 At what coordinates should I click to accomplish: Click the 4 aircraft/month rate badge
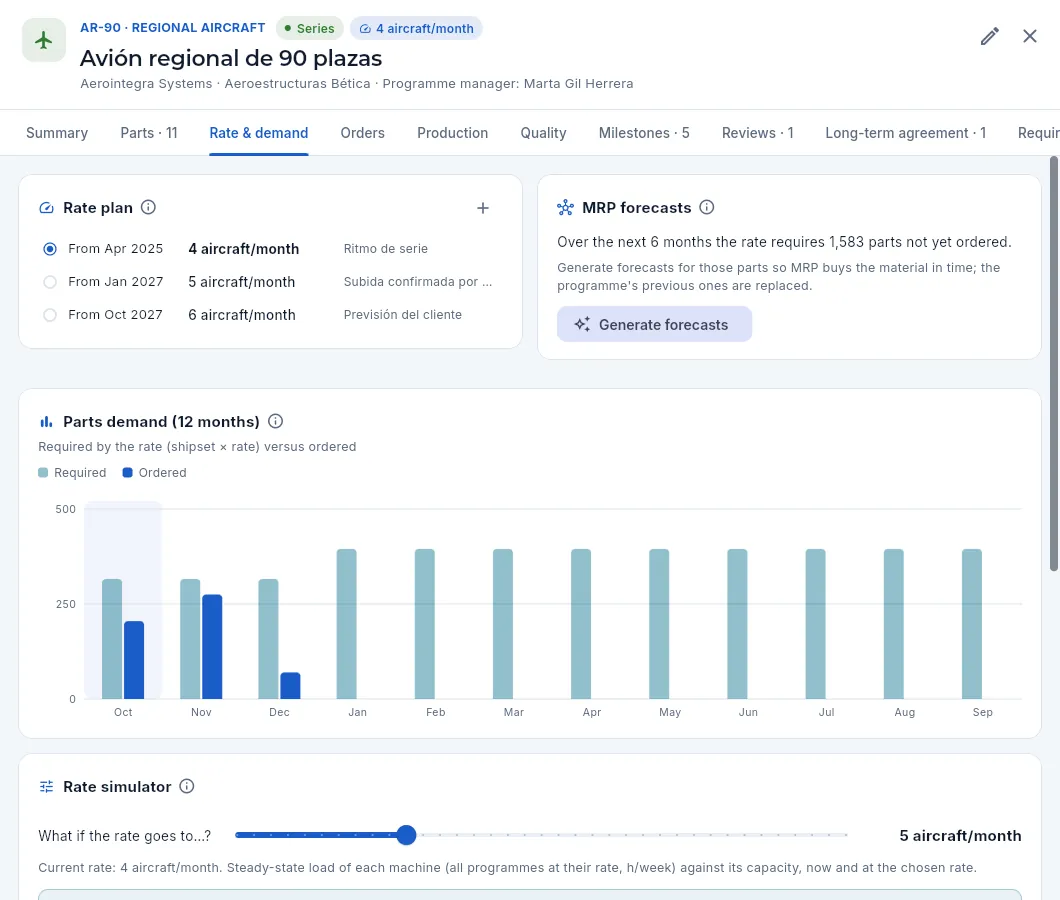pyautogui.click(x=416, y=28)
